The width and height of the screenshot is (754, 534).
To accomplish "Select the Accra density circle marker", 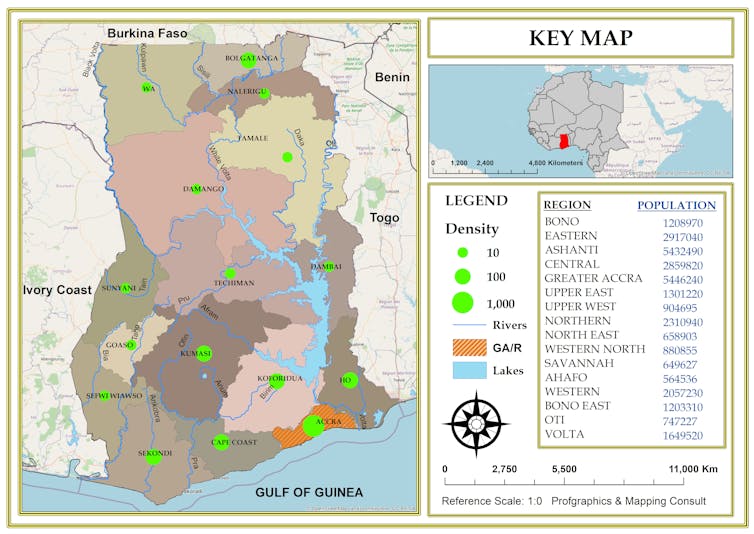I will click(313, 425).
